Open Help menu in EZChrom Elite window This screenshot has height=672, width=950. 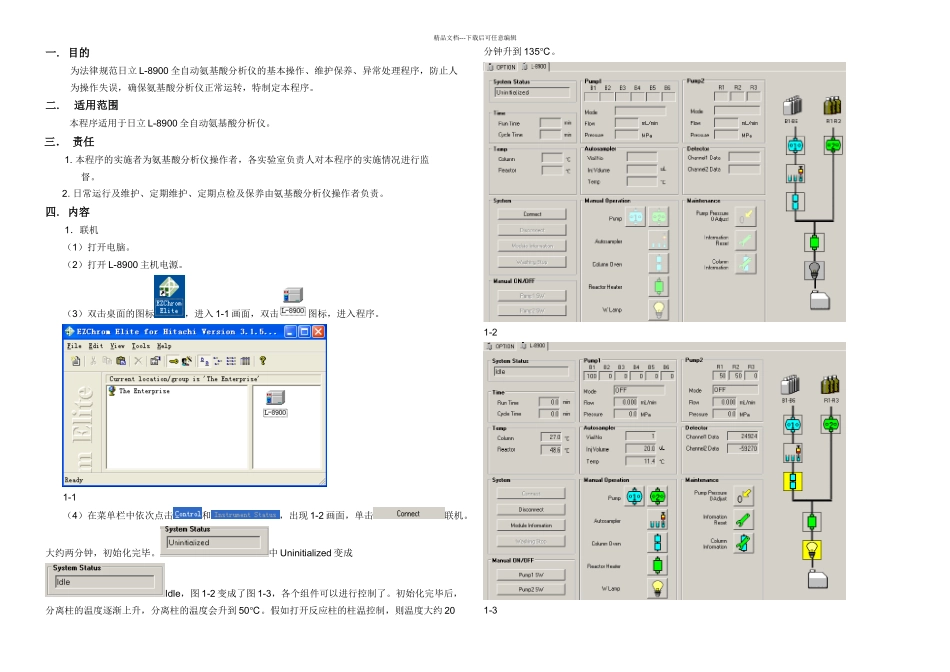pos(164,346)
